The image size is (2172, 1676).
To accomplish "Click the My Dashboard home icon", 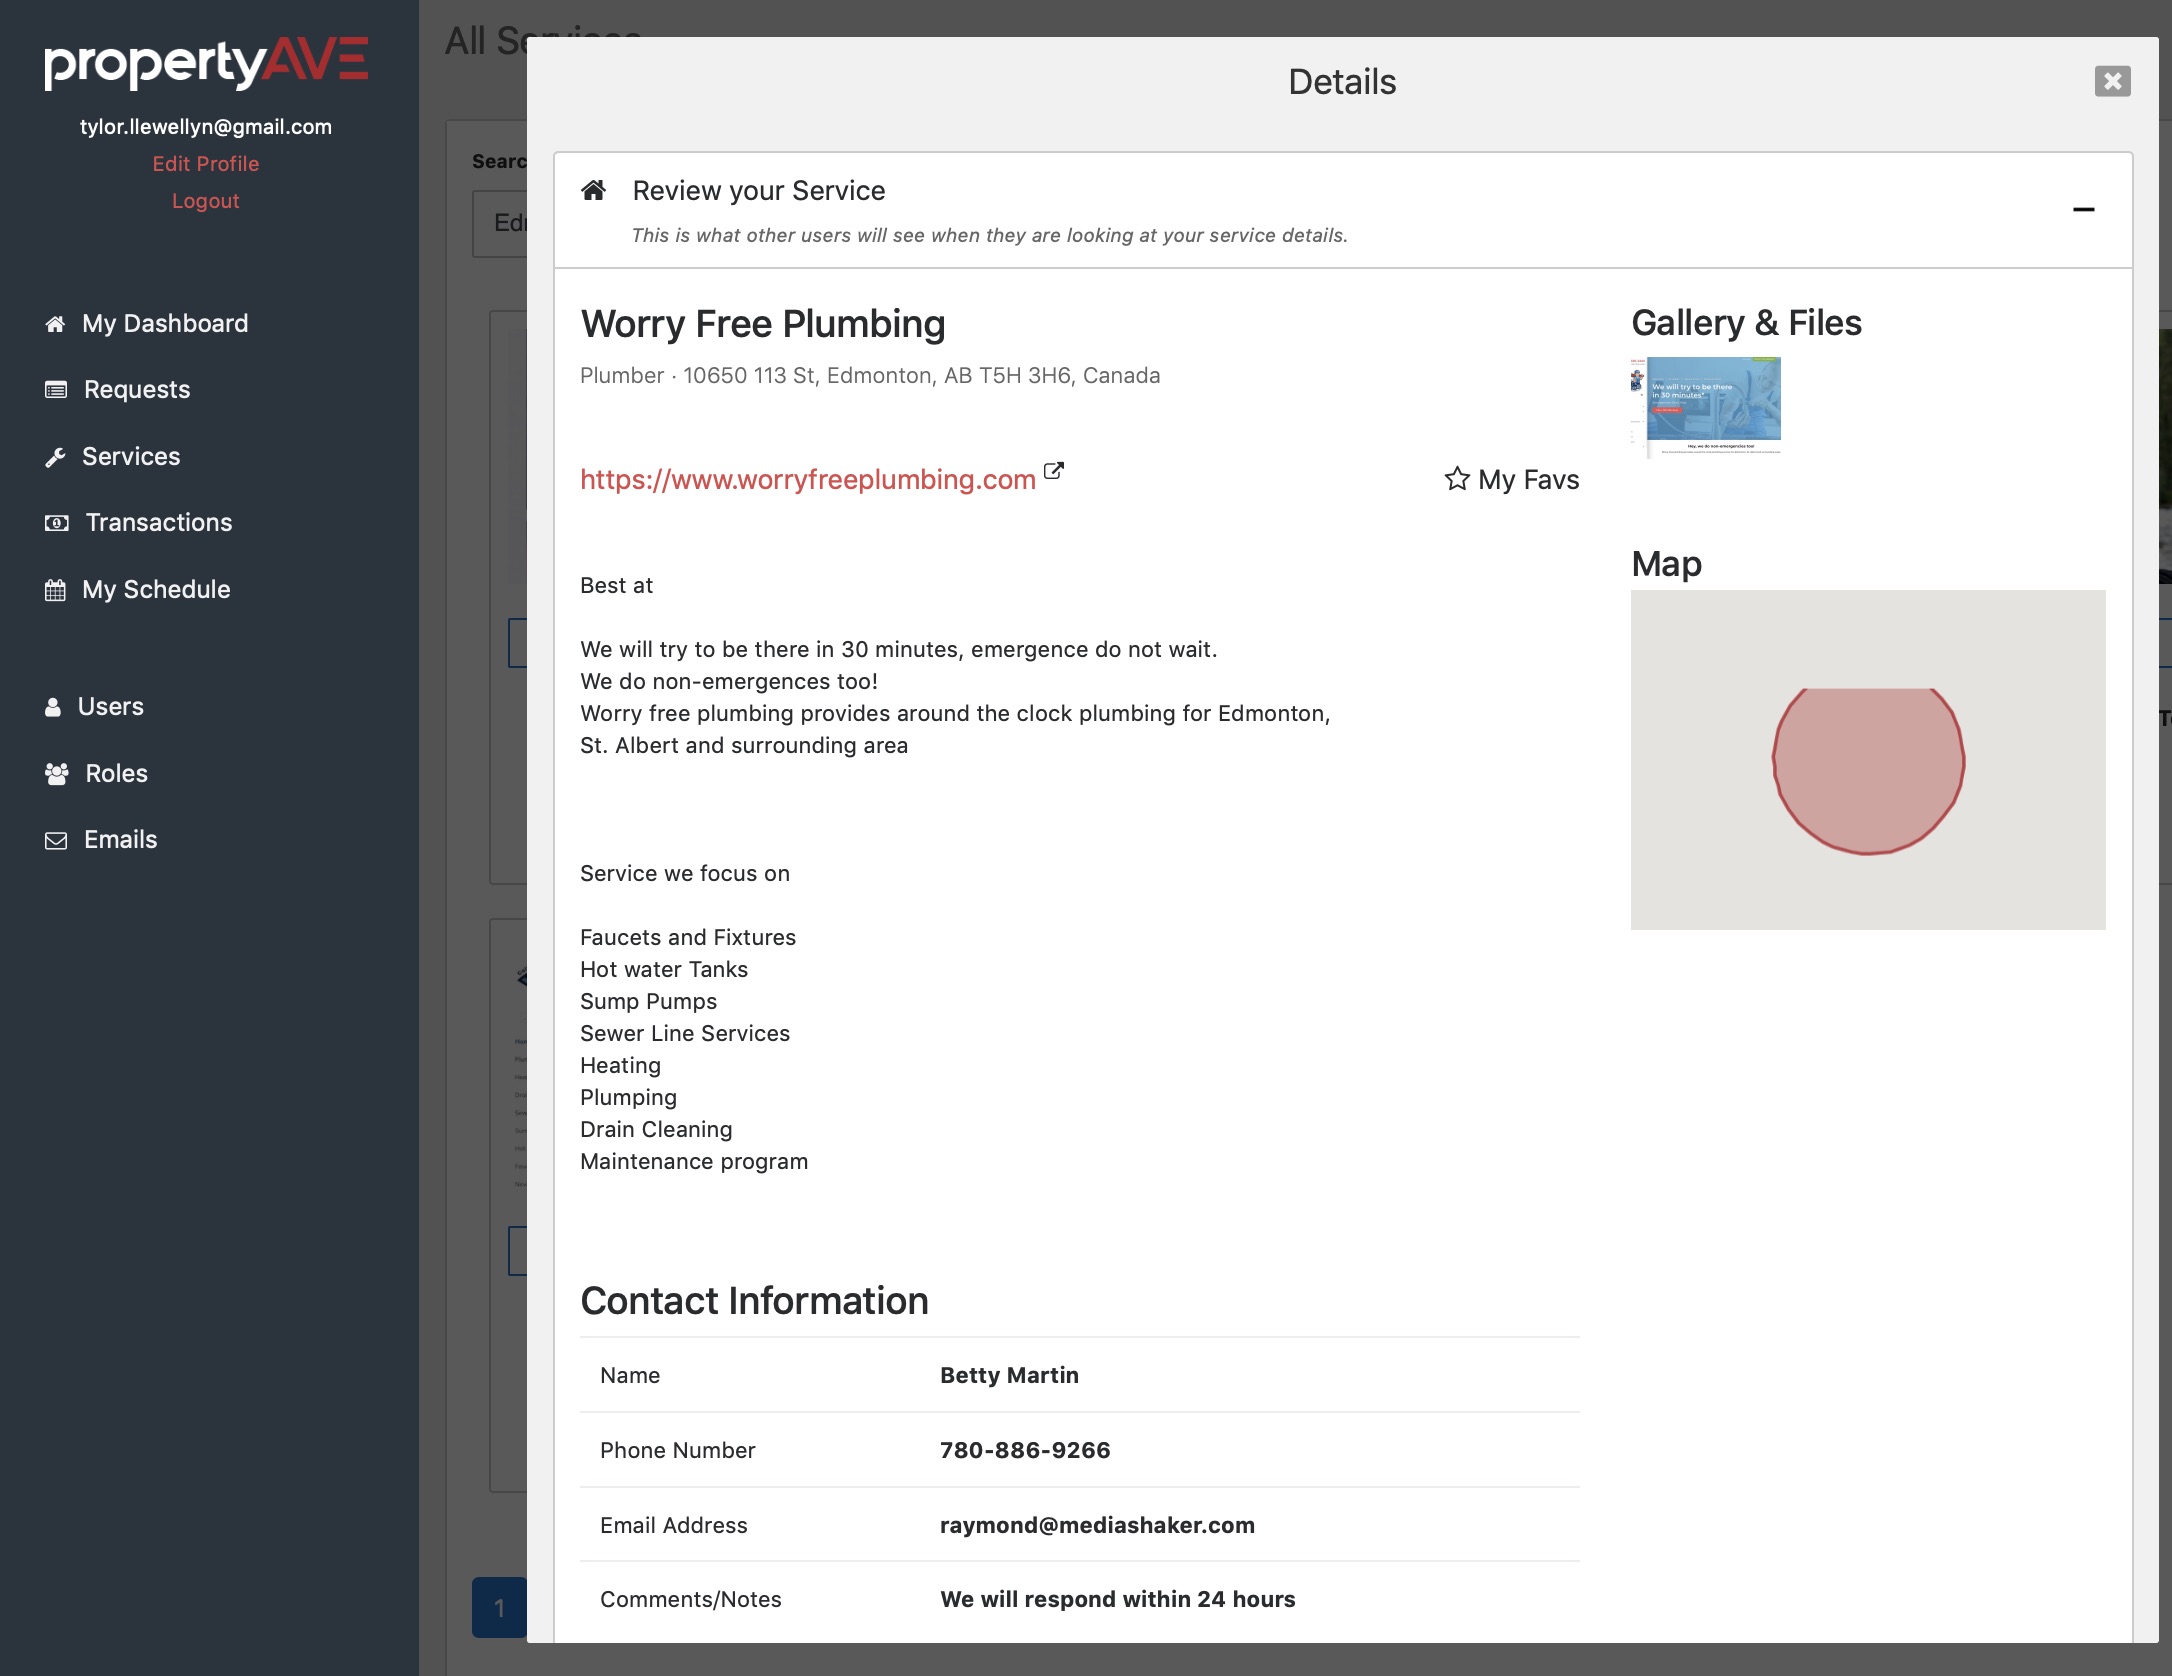I will coord(55,324).
